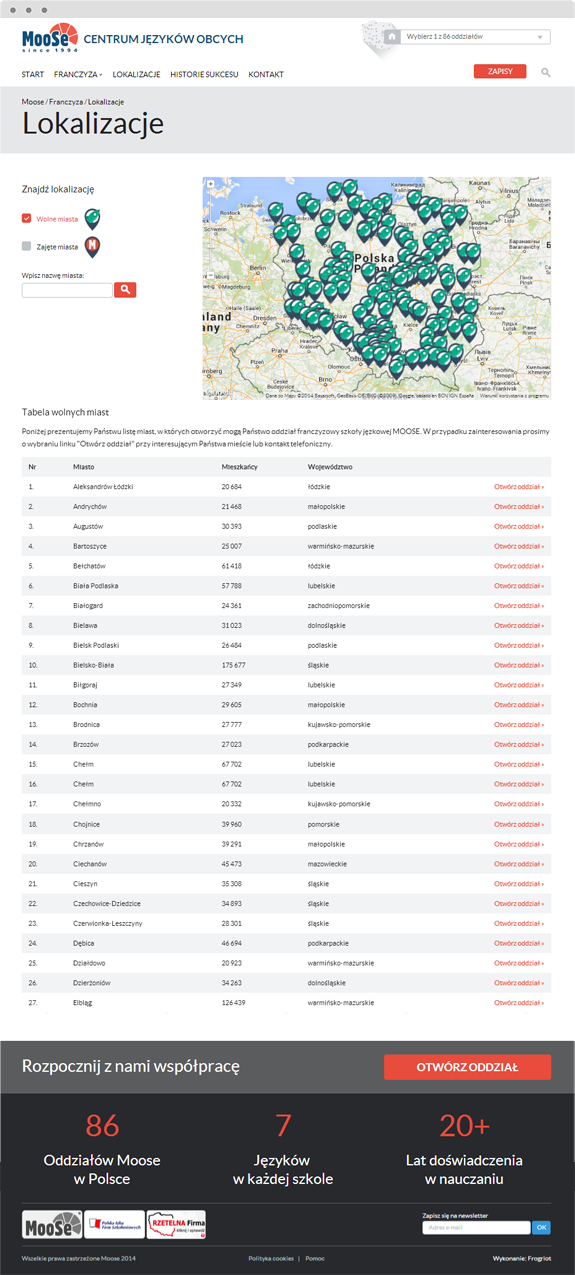This screenshot has height=1275, width=575.
Task: Click the home icon in branch selector
Action: pyautogui.click(x=393, y=37)
